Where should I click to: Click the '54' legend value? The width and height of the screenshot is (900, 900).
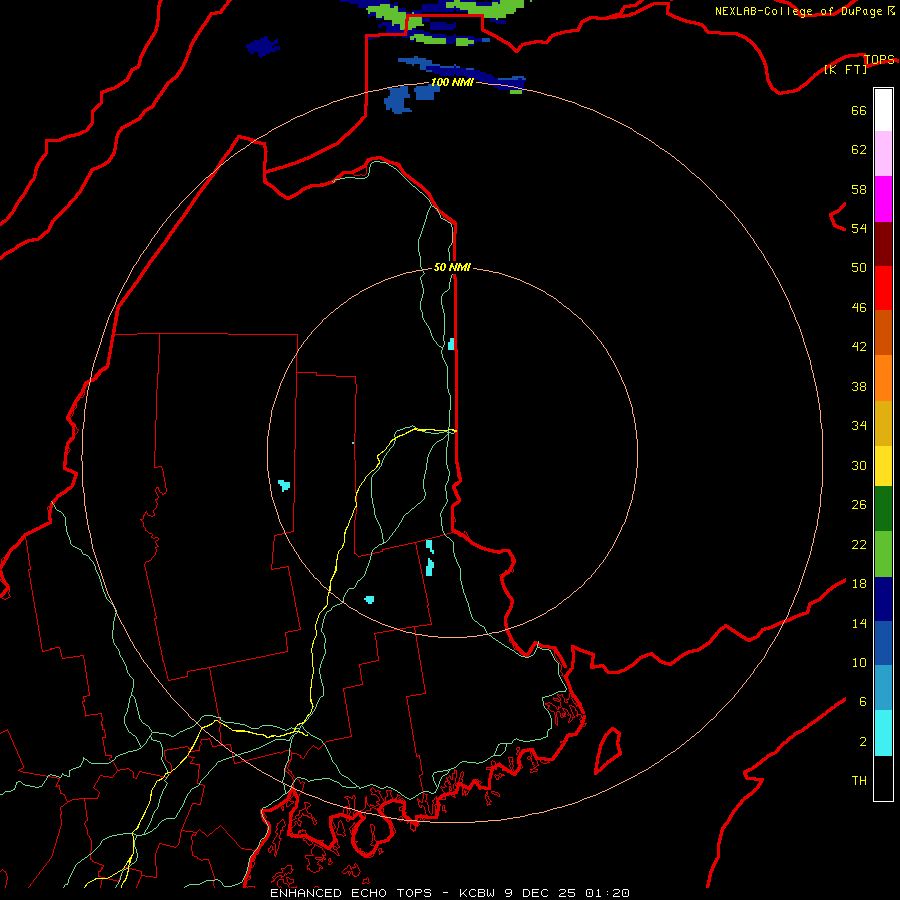(x=859, y=228)
